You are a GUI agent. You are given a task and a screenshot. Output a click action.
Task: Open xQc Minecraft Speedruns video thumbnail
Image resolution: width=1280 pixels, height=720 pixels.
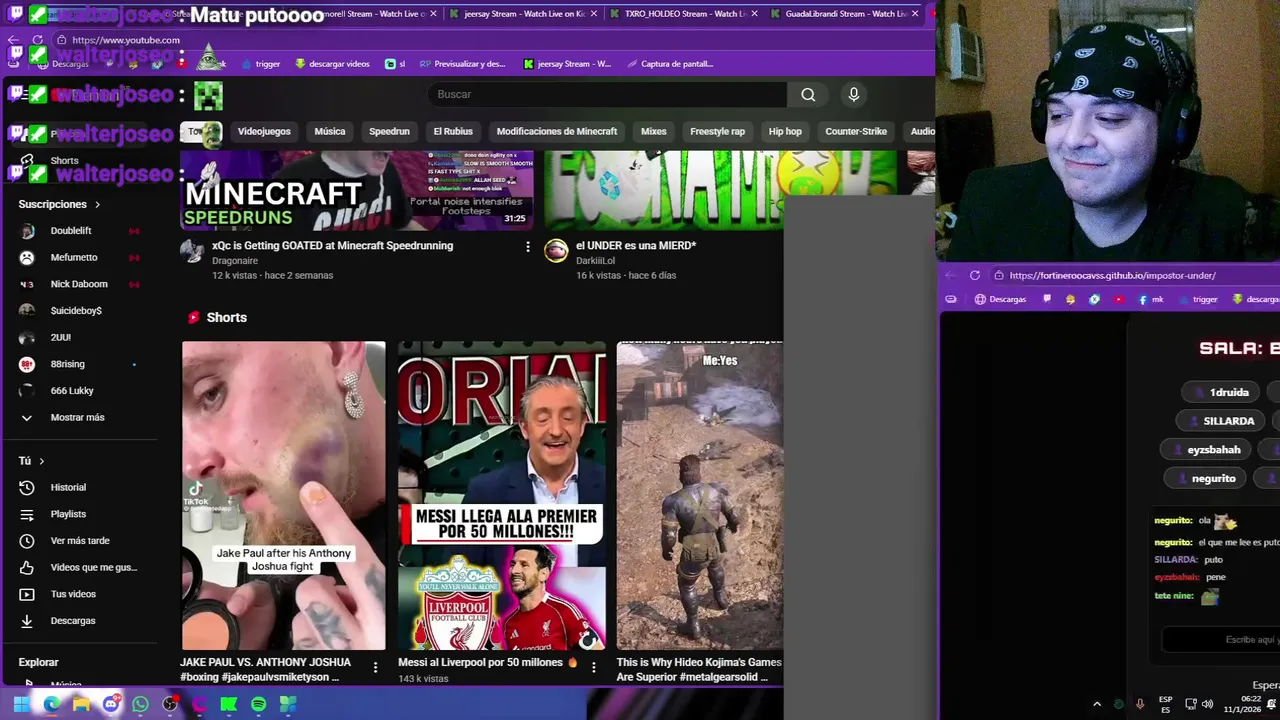[357, 191]
